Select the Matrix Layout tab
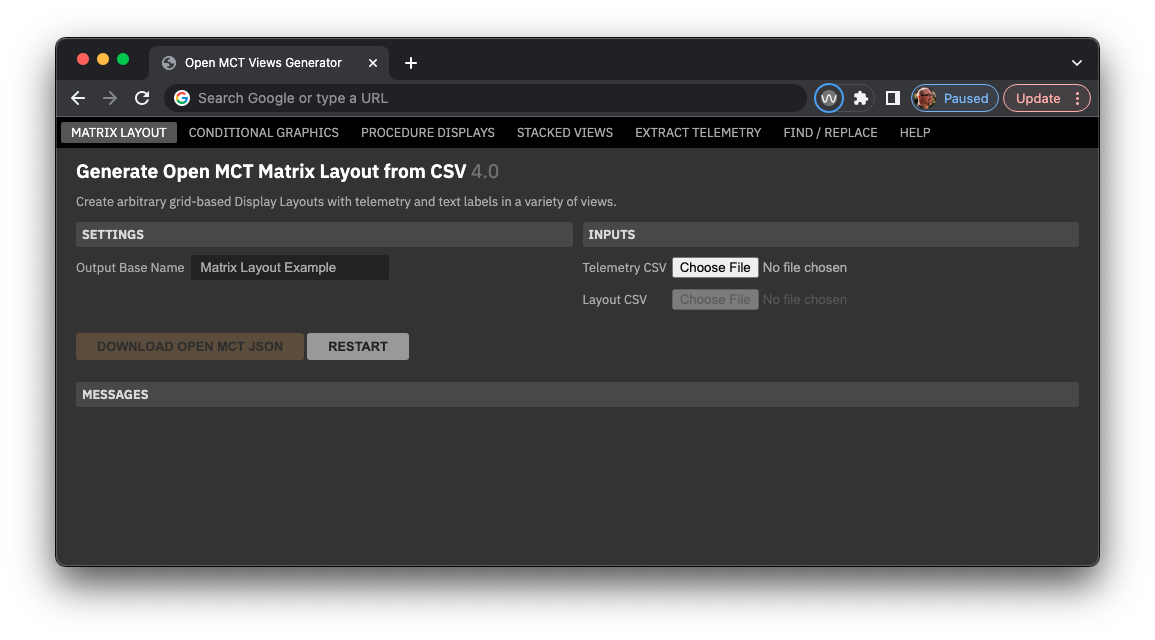 (x=119, y=133)
